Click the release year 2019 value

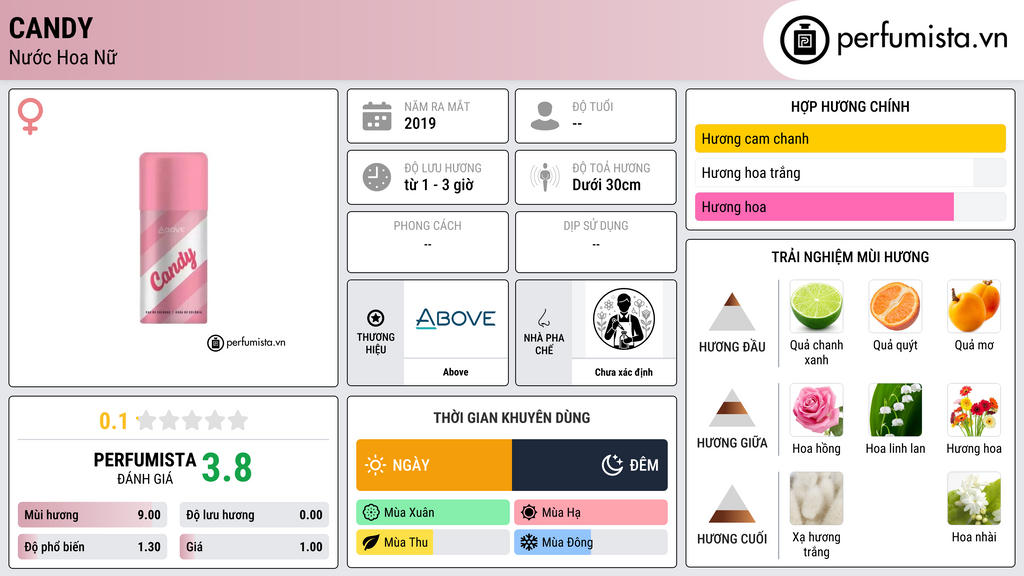[x=420, y=123]
